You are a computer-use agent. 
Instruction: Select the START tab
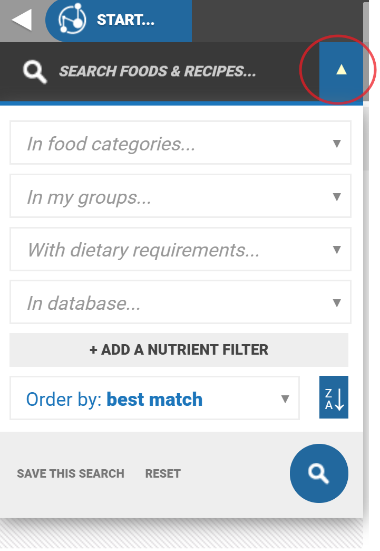[119, 20]
